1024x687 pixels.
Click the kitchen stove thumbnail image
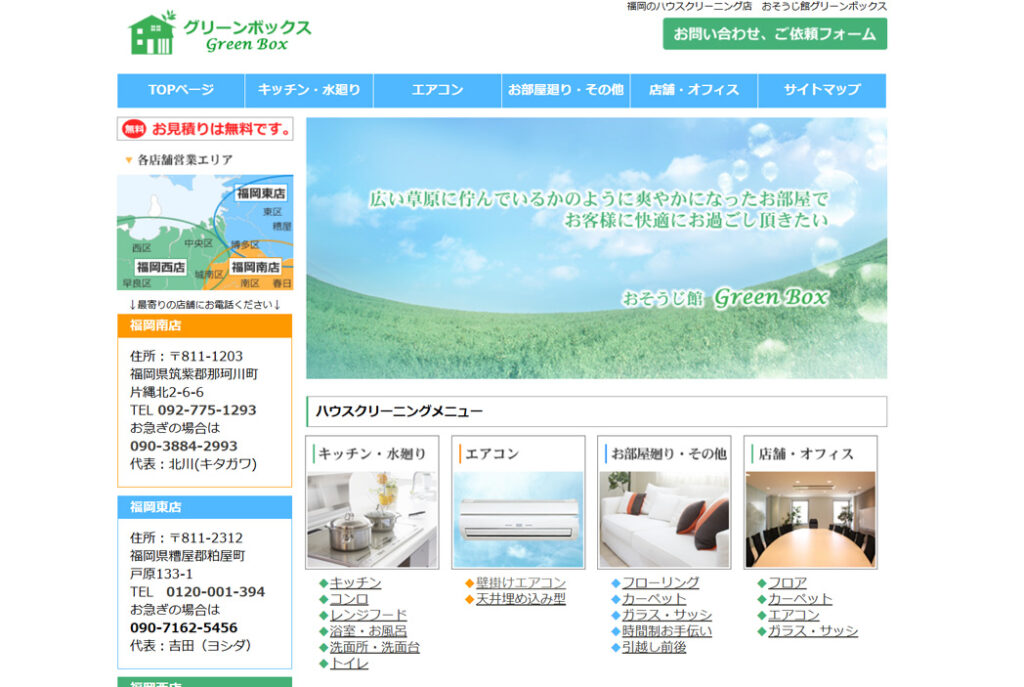pos(372,519)
